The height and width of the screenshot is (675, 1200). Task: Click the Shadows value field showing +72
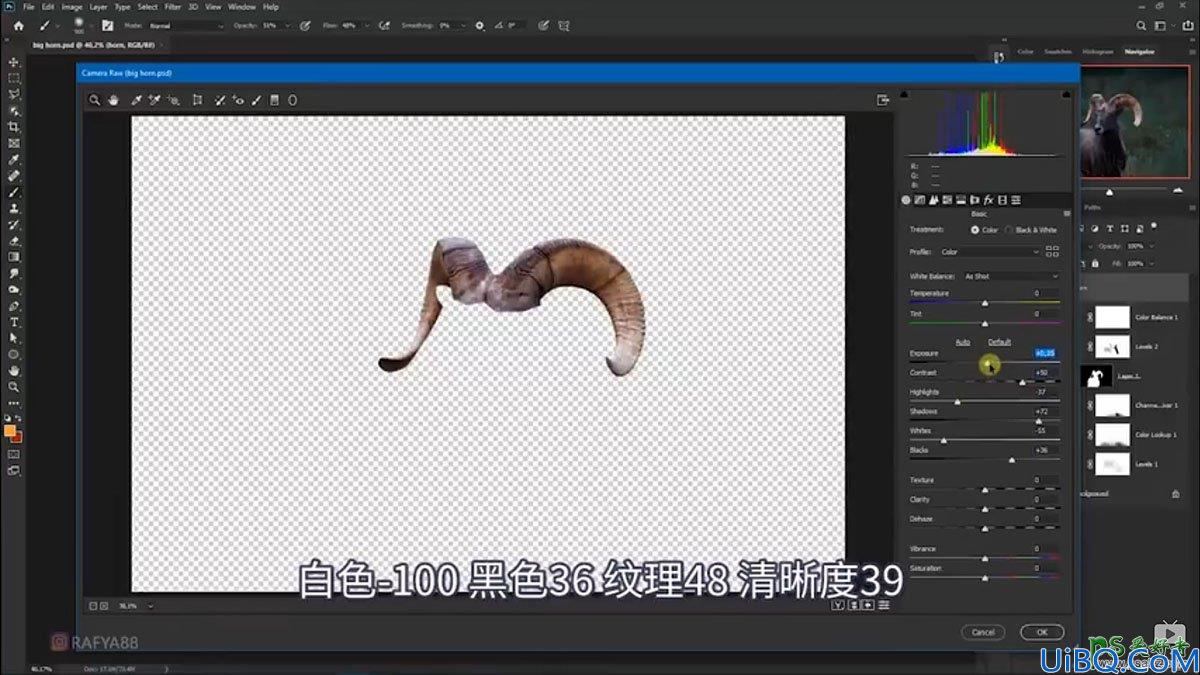click(1045, 411)
